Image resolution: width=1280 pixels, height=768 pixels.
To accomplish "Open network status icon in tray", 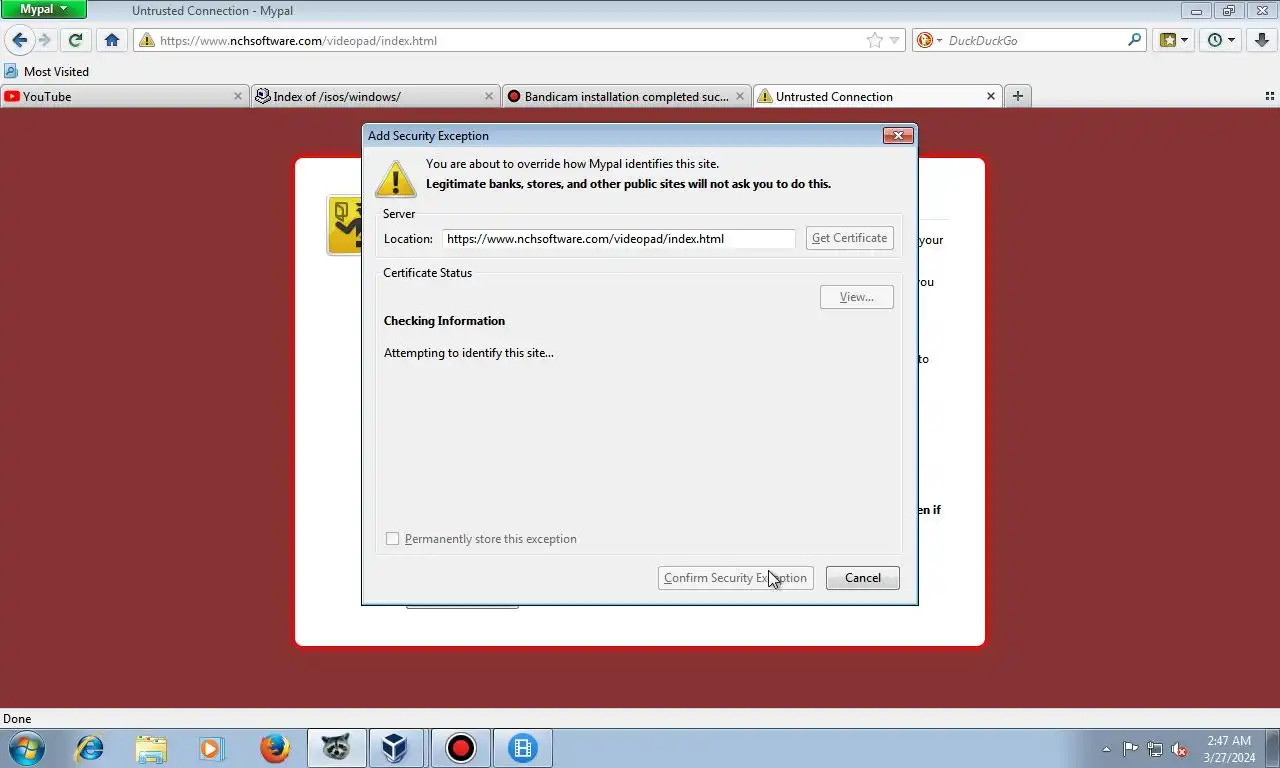I will [x=1155, y=749].
